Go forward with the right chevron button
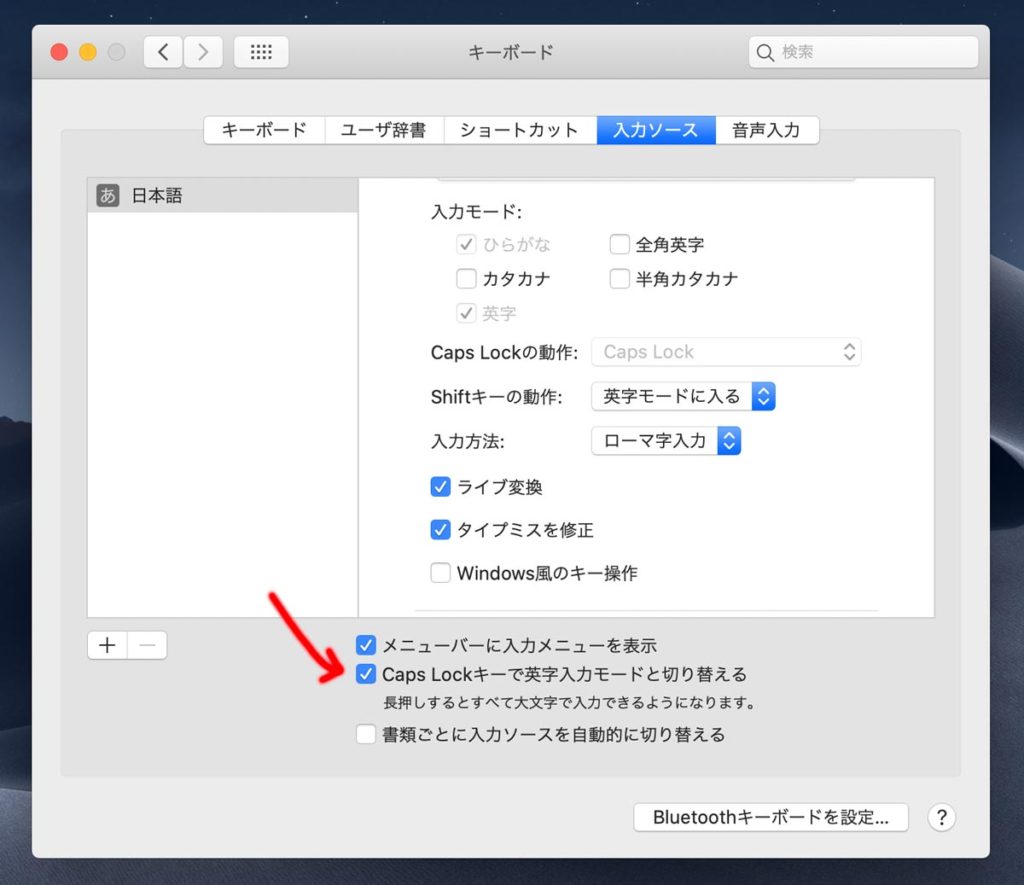Screen dimensions: 1024x885 (x=203, y=52)
